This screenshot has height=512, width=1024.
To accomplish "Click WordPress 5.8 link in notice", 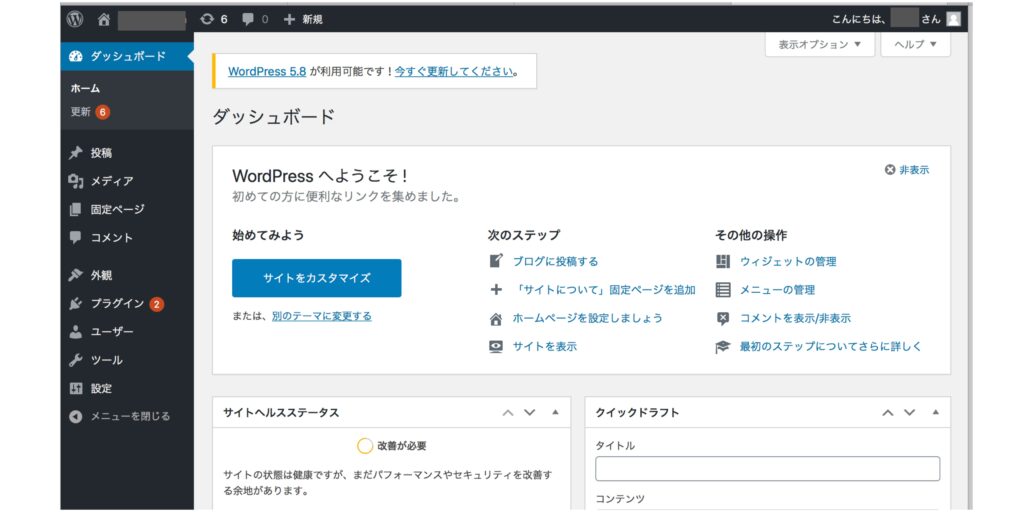I will [267, 72].
